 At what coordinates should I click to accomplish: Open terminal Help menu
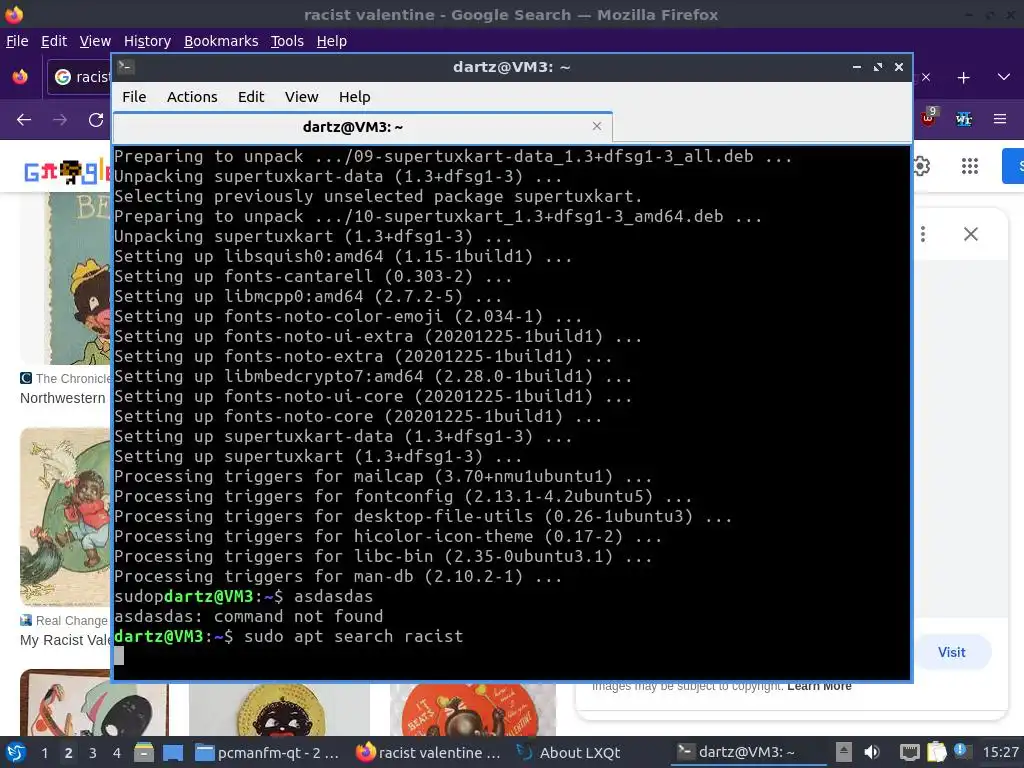pyautogui.click(x=355, y=97)
